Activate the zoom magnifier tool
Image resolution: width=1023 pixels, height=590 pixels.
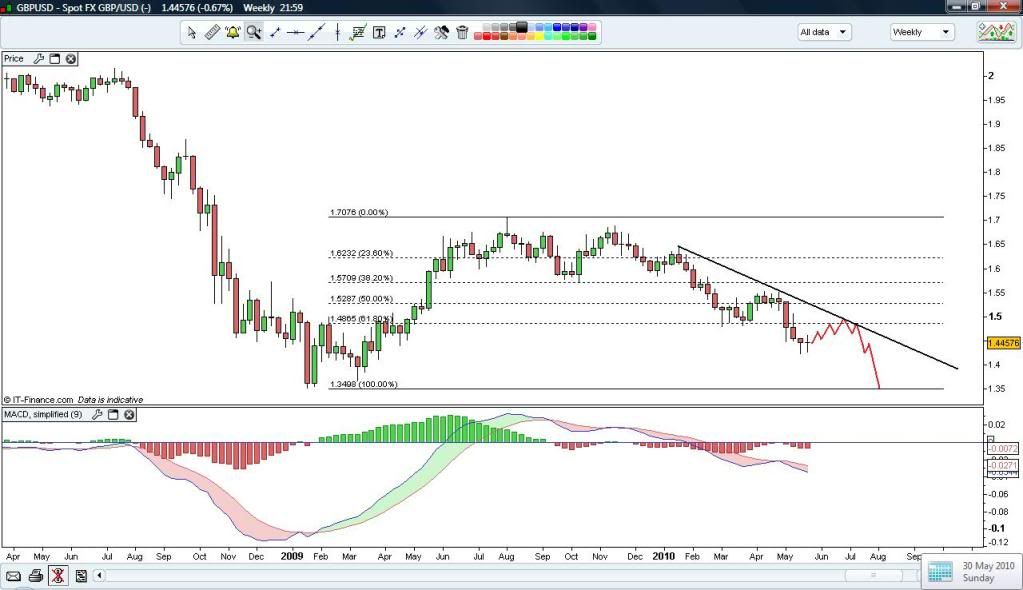[254, 32]
